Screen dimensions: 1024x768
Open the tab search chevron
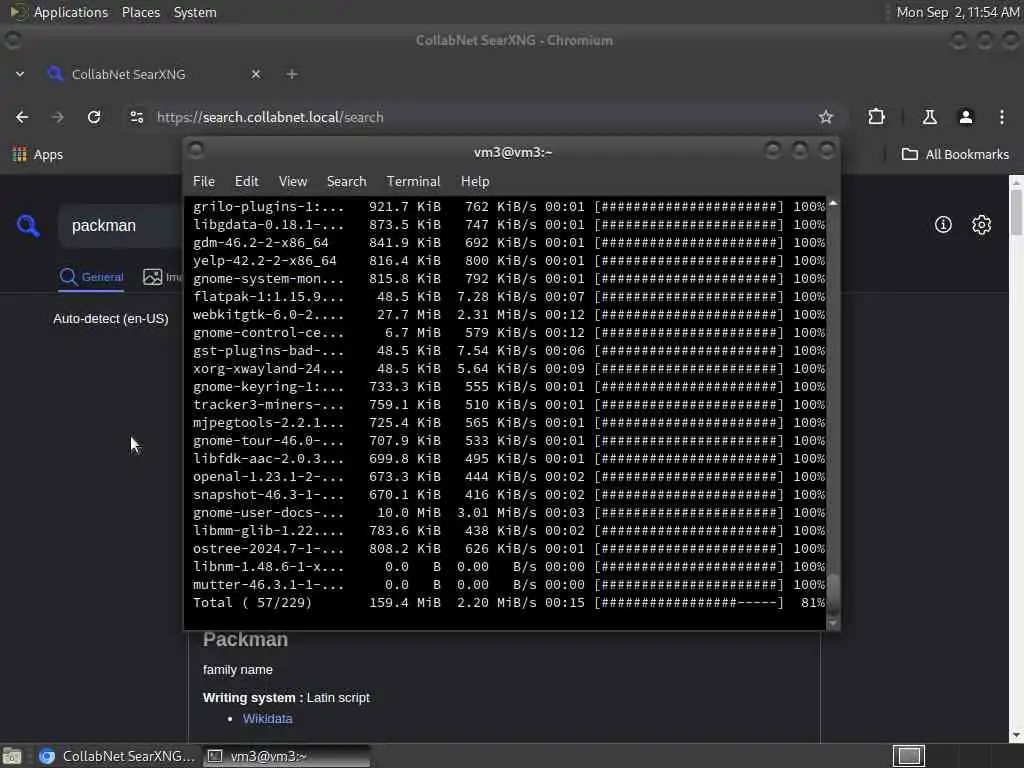point(20,74)
